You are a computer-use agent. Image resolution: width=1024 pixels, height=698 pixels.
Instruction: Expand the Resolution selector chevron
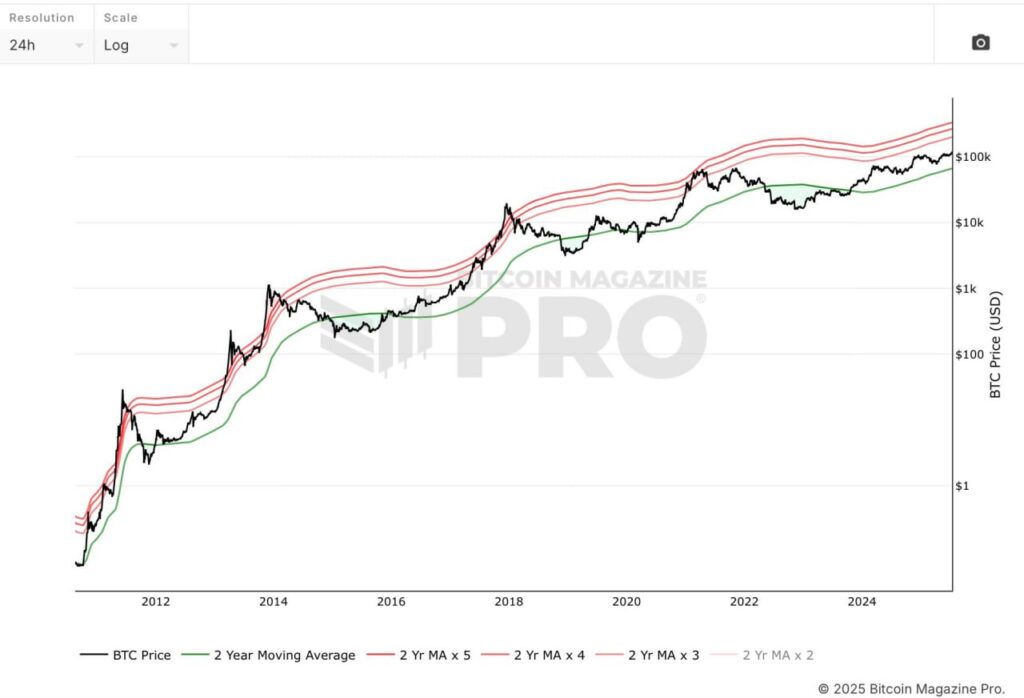pyautogui.click(x=78, y=46)
